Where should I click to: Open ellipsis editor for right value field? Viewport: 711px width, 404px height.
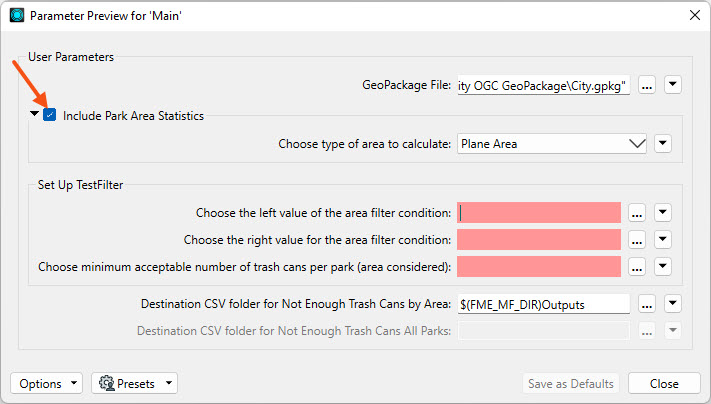click(637, 240)
